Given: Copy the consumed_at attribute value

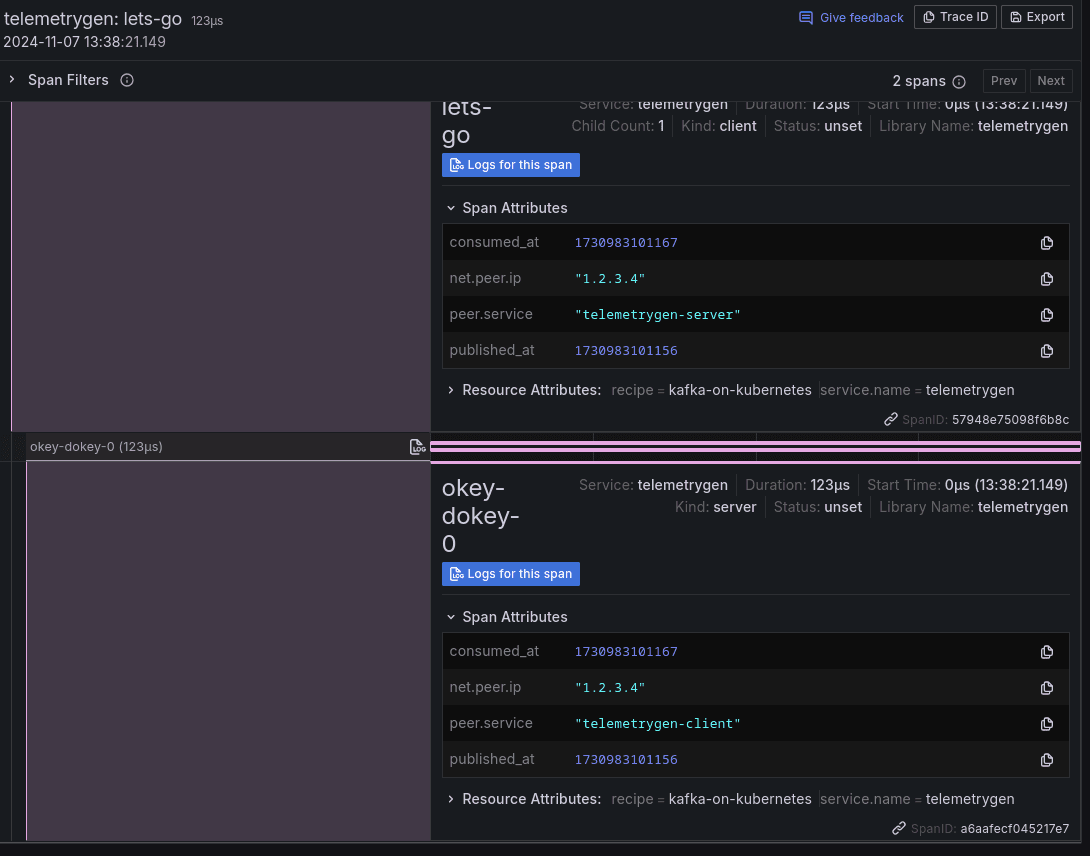Looking at the screenshot, I should [x=1047, y=242].
